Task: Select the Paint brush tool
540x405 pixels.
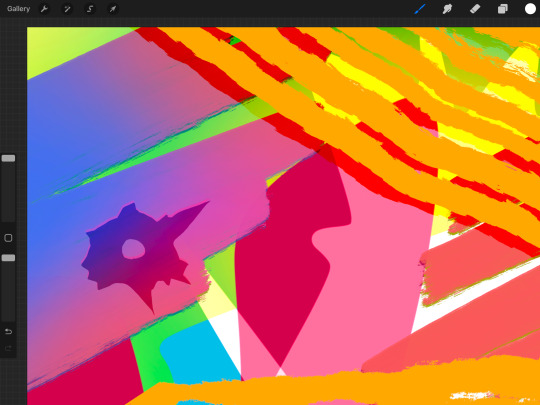Action: click(420, 9)
